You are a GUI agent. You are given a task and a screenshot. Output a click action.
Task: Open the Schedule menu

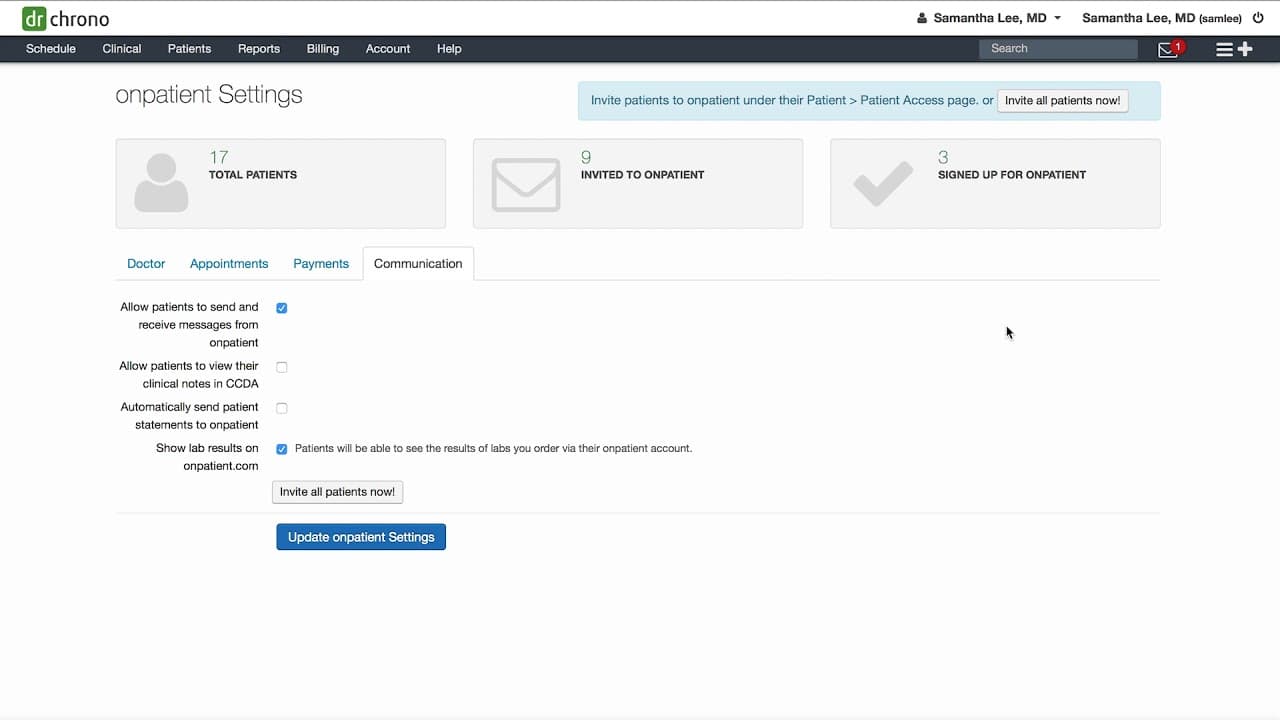[x=51, y=48]
